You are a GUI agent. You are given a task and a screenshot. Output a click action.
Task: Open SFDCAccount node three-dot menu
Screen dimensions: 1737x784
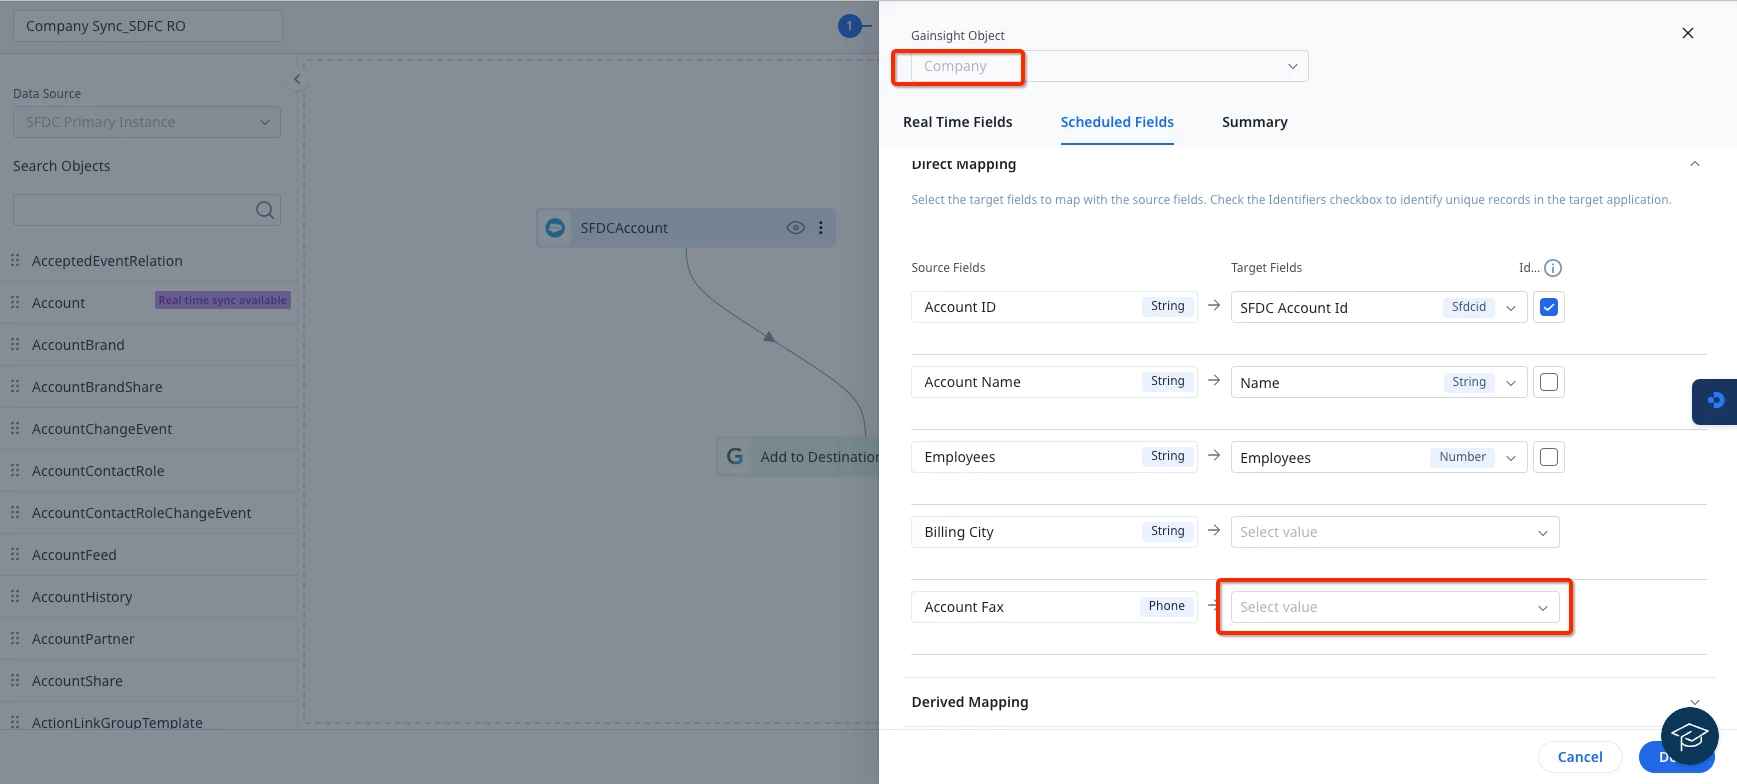point(821,228)
